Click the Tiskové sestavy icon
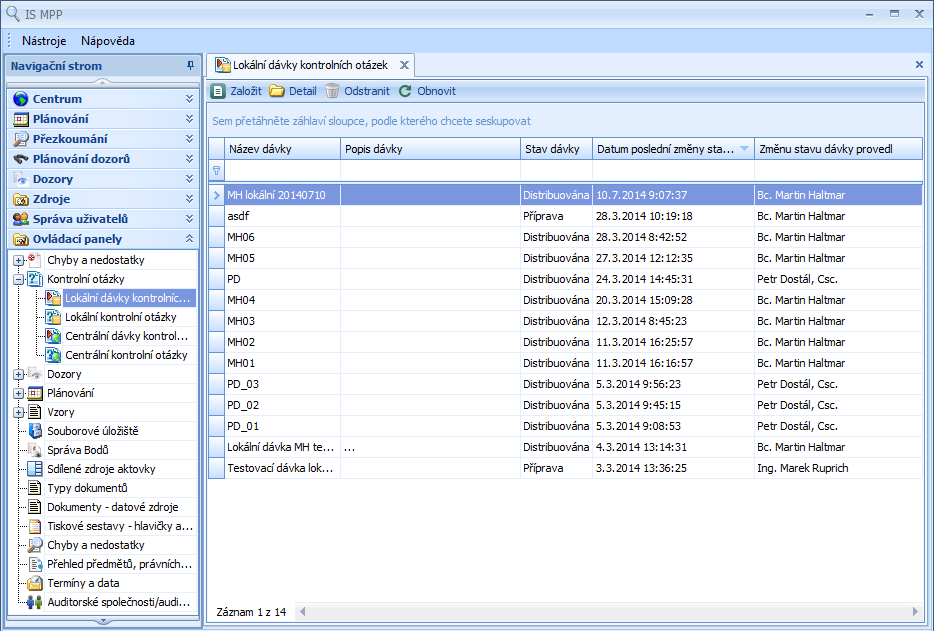Viewport: 934px width, 631px height. pos(35,526)
